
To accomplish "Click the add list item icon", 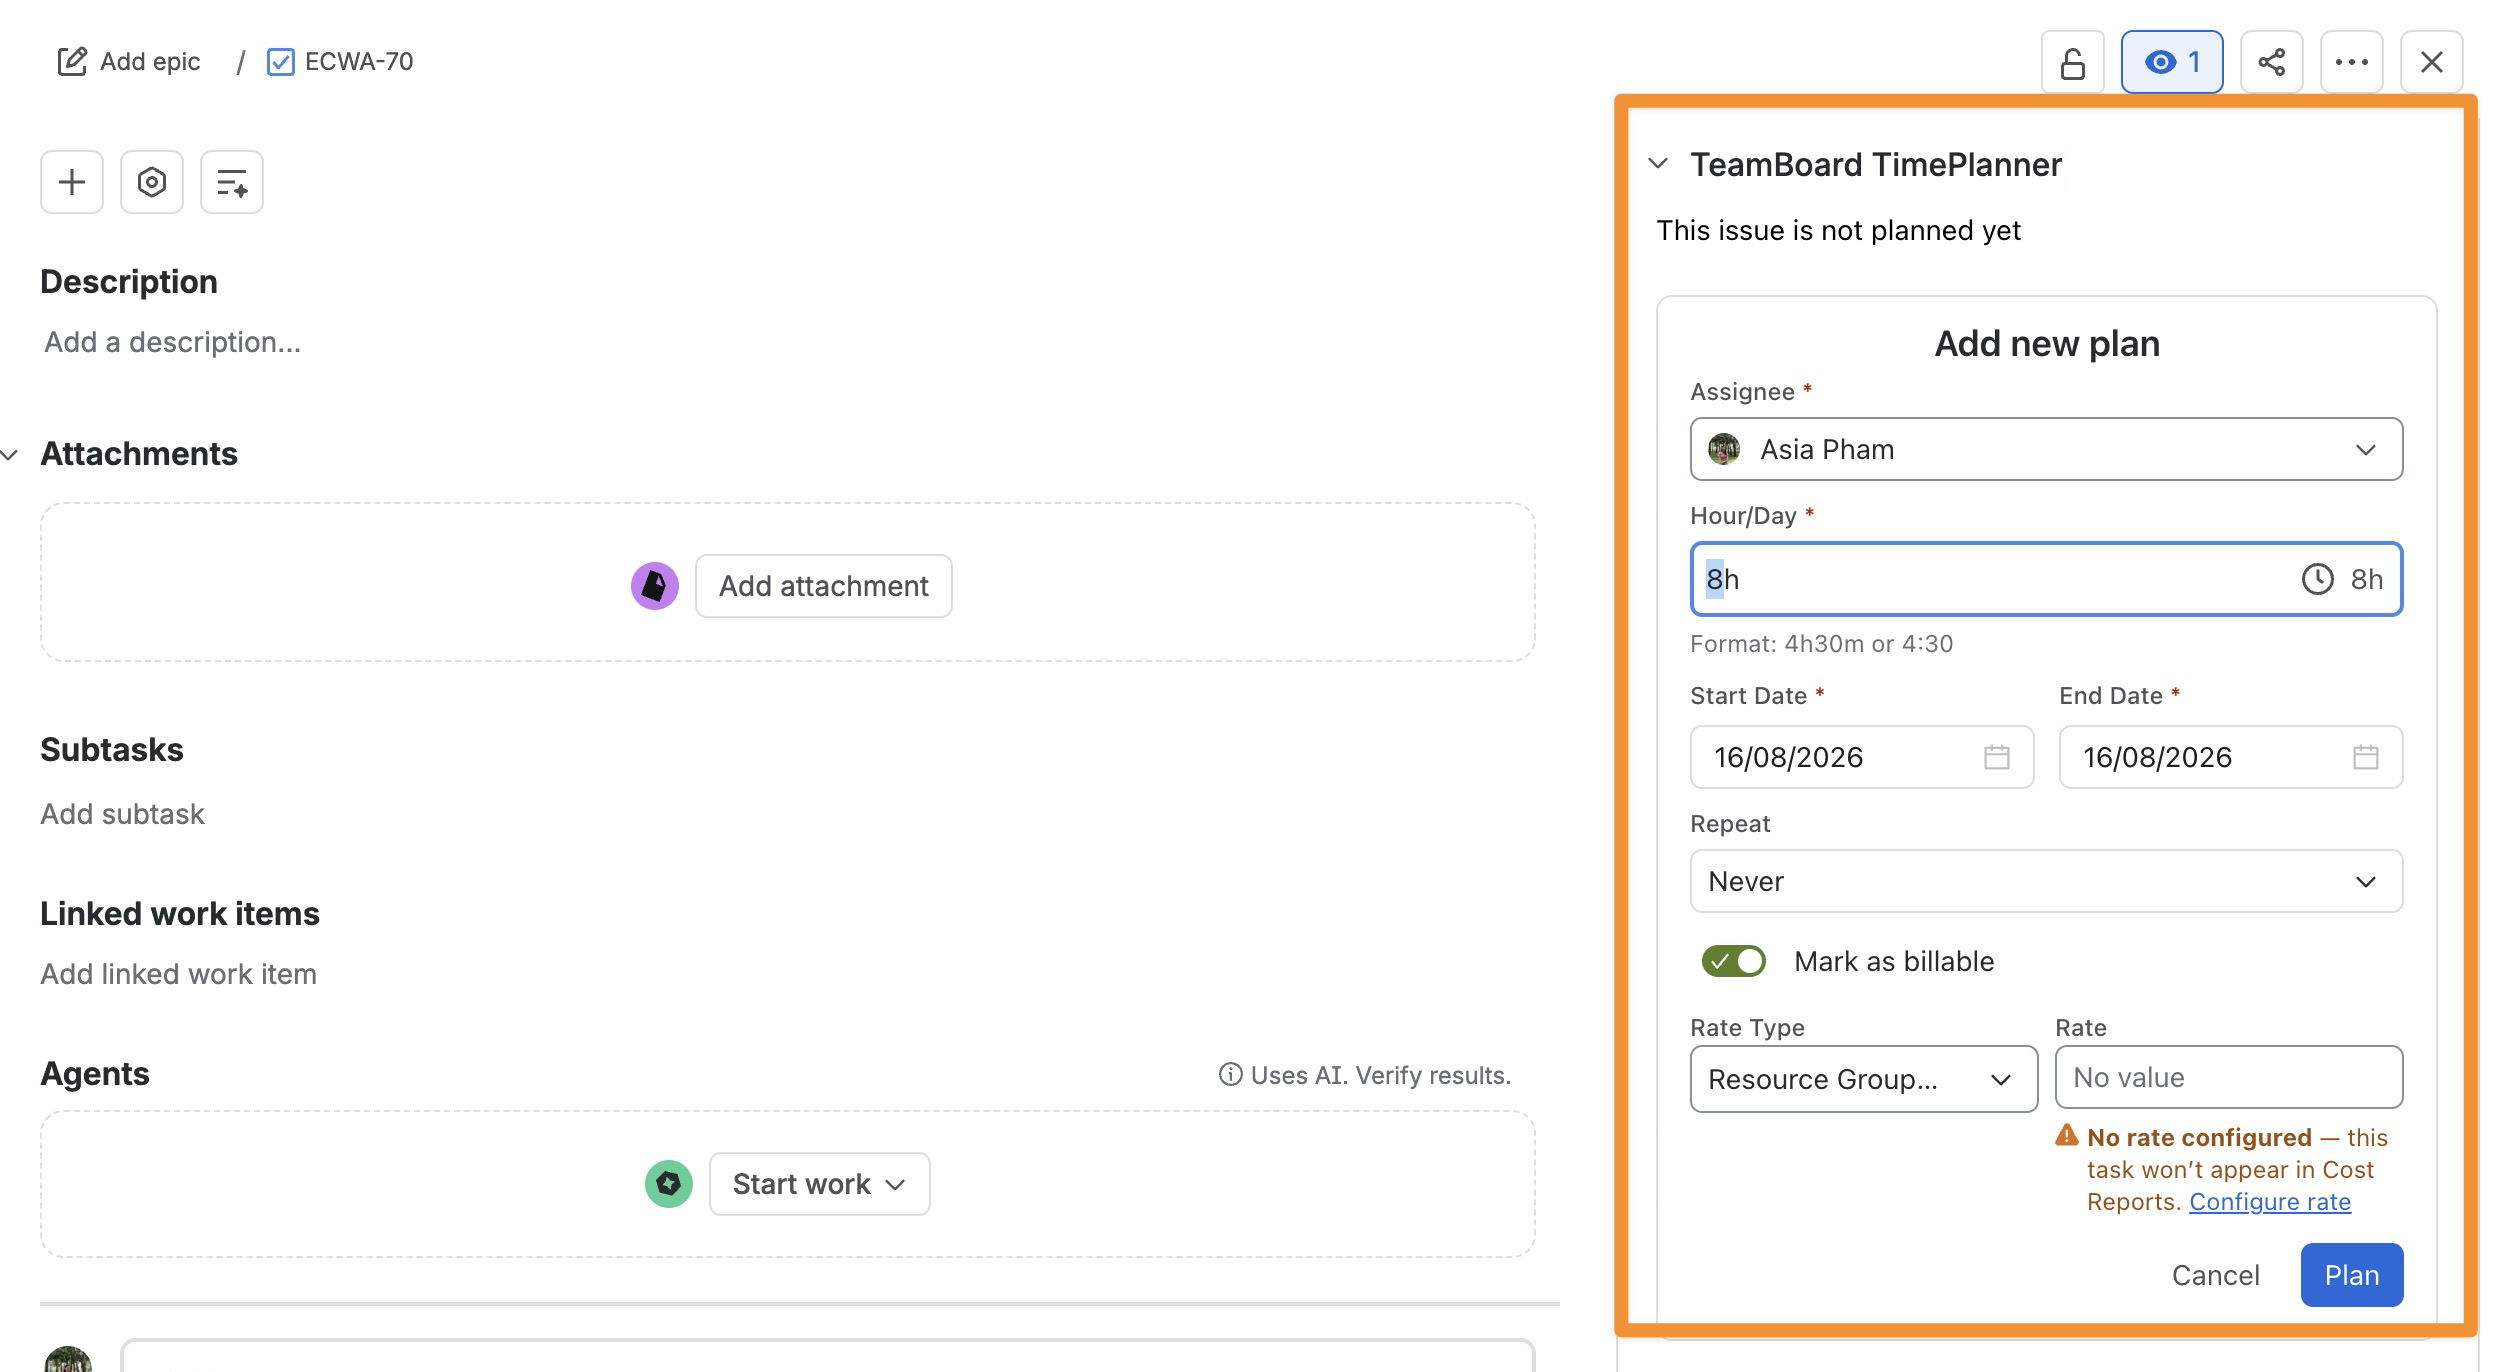I will click(232, 182).
